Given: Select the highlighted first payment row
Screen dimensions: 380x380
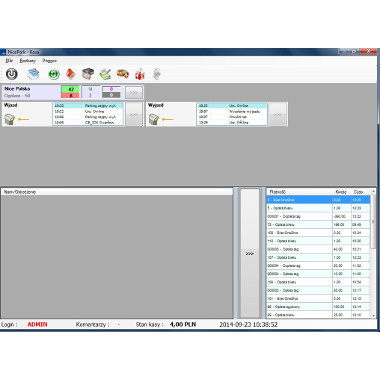Looking at the screenshot, I should [318, 200].
